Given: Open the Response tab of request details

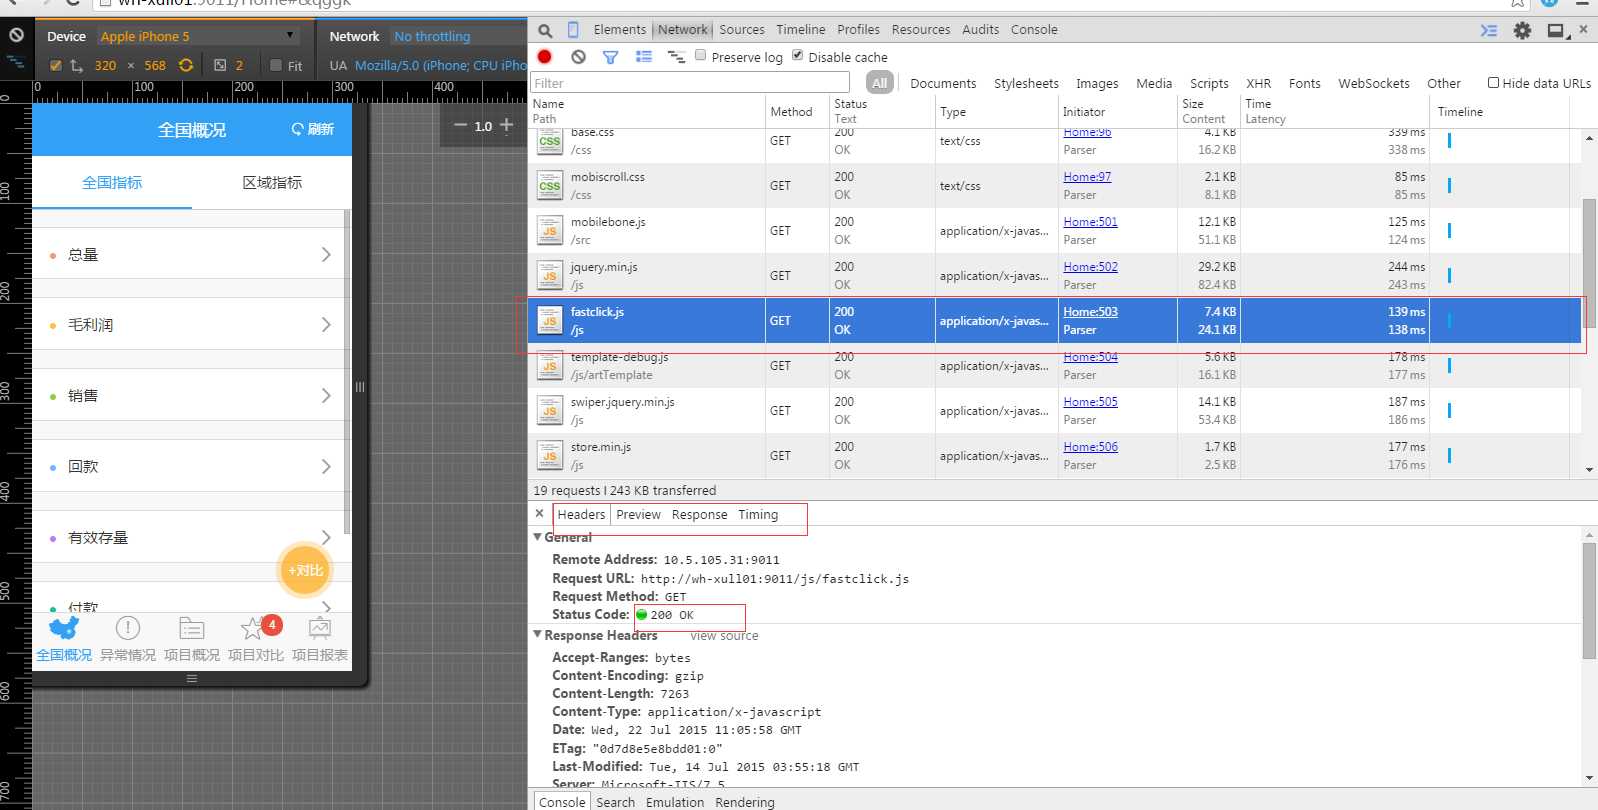Looking at the screenshot, I should coord(700,515).
